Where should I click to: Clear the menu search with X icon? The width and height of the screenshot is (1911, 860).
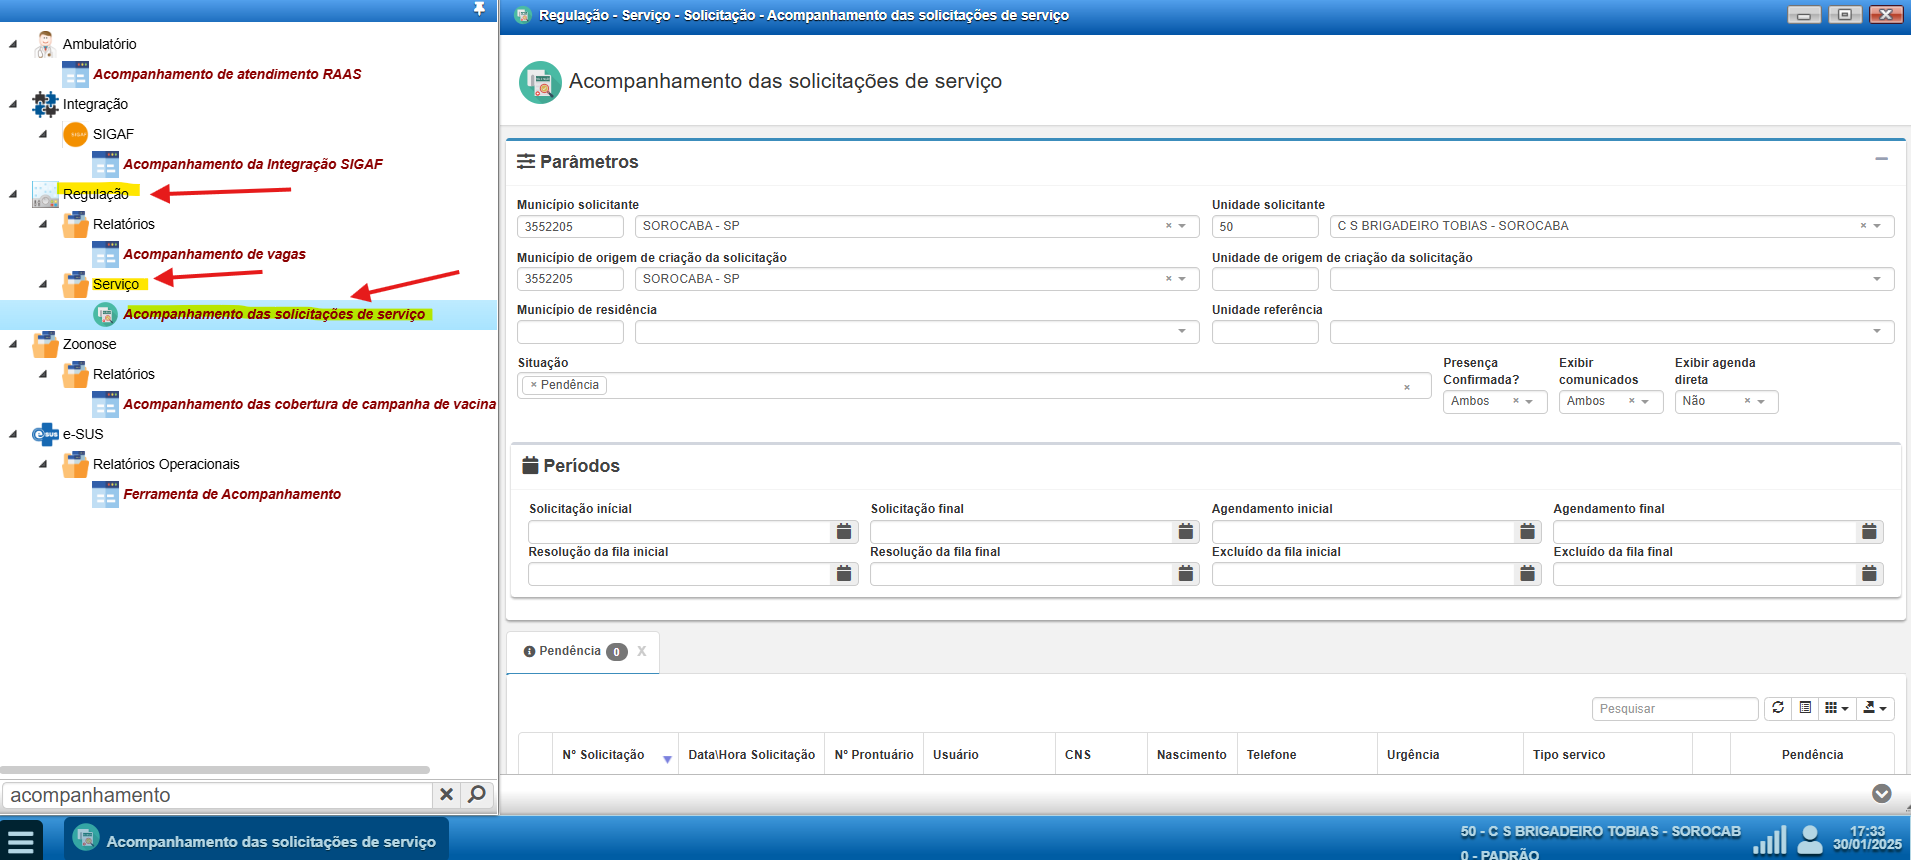pyautogui.click(x=447, y=794)
